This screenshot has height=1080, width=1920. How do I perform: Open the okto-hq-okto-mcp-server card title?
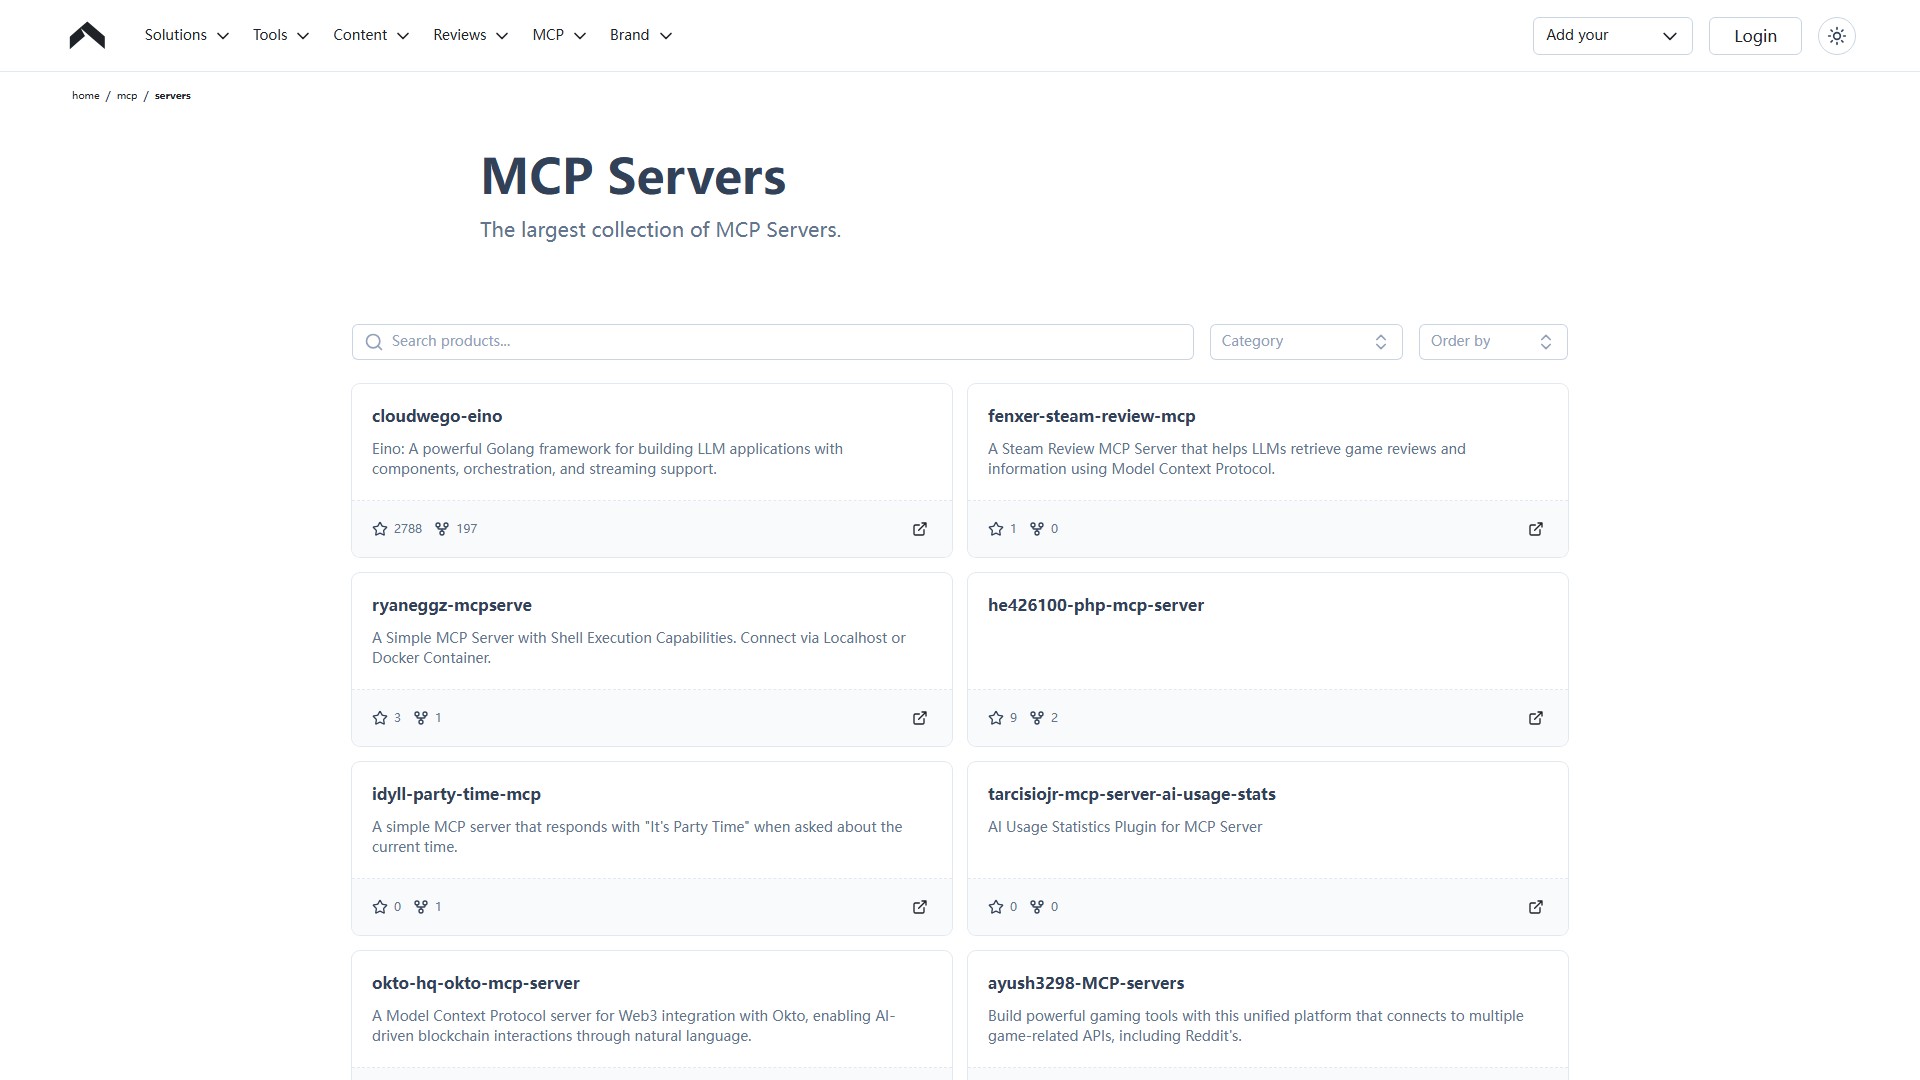475,983
